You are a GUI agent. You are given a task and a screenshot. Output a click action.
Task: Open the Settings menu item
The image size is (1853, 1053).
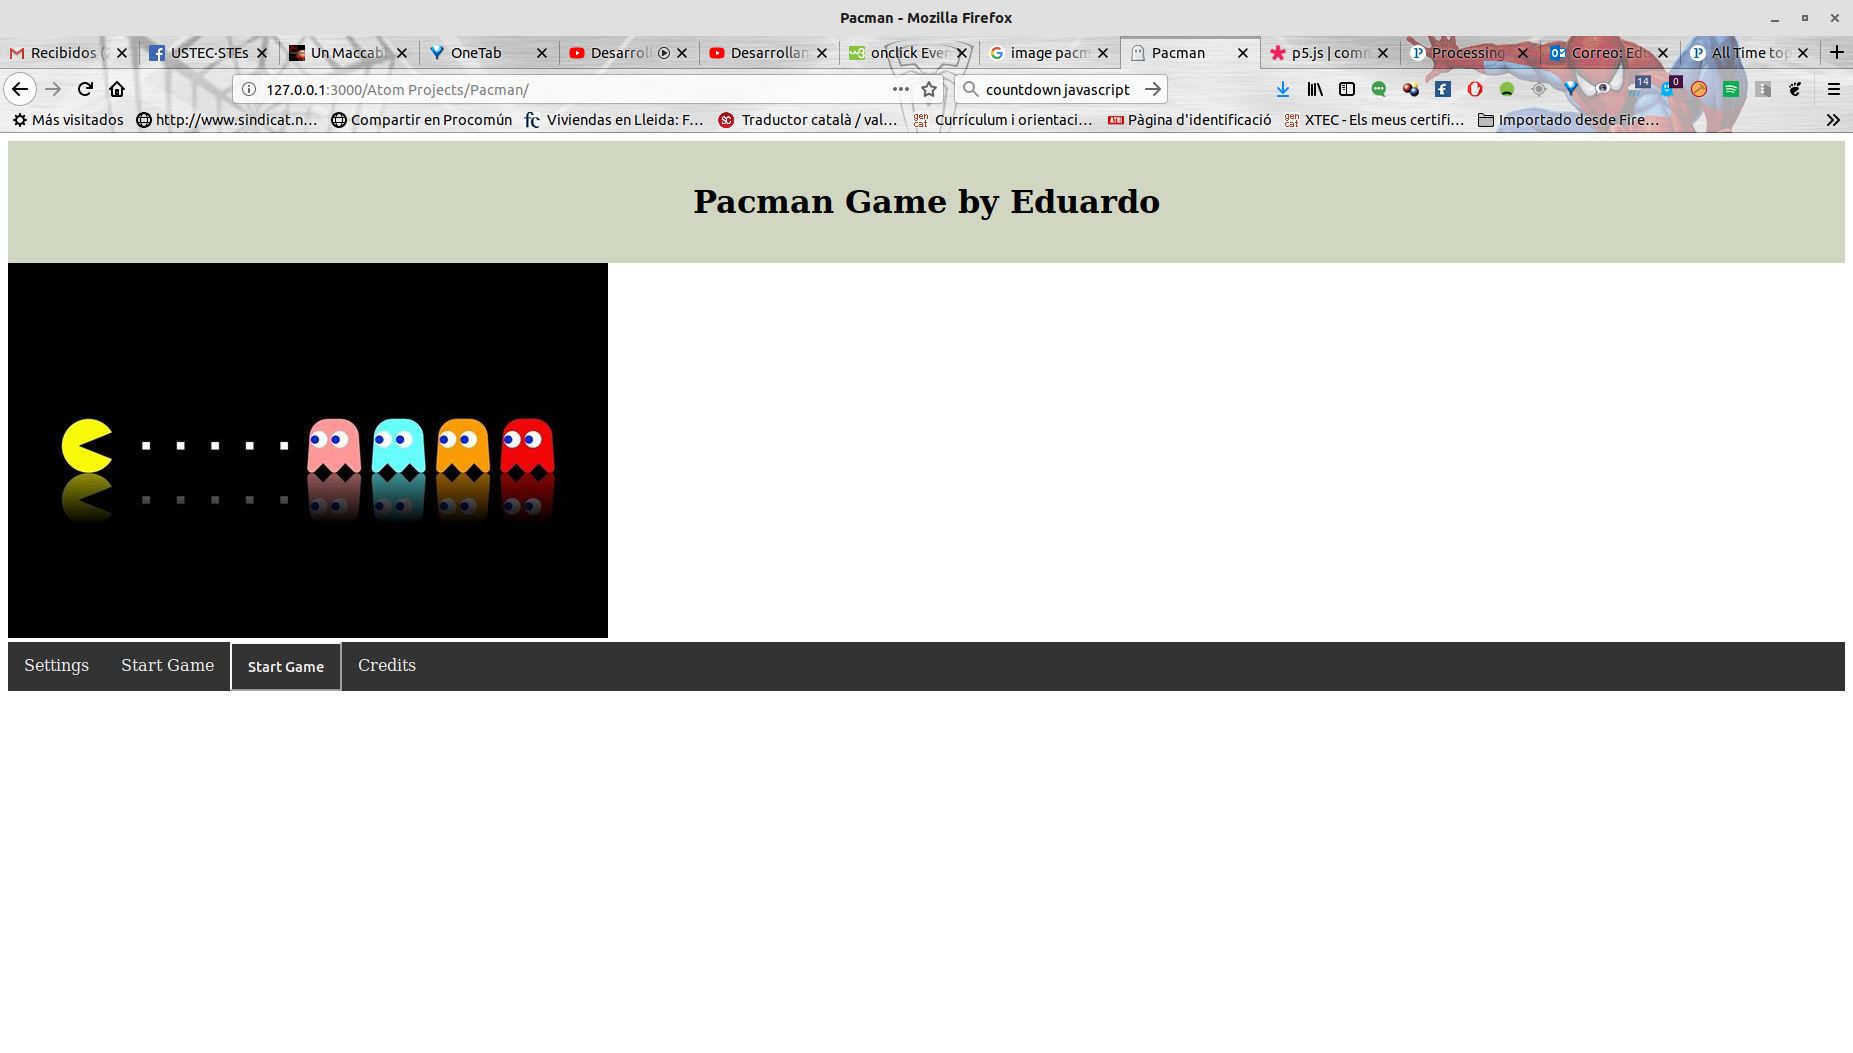[x=56, y=666]
